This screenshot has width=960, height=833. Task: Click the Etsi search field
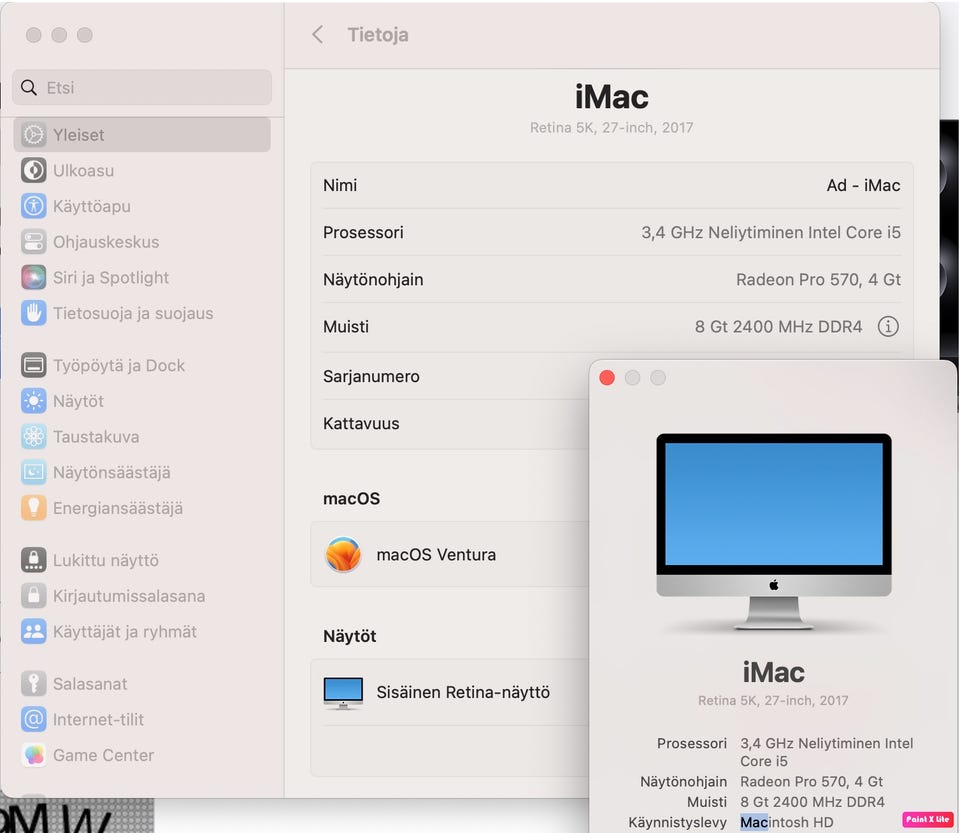coord(142,88)
